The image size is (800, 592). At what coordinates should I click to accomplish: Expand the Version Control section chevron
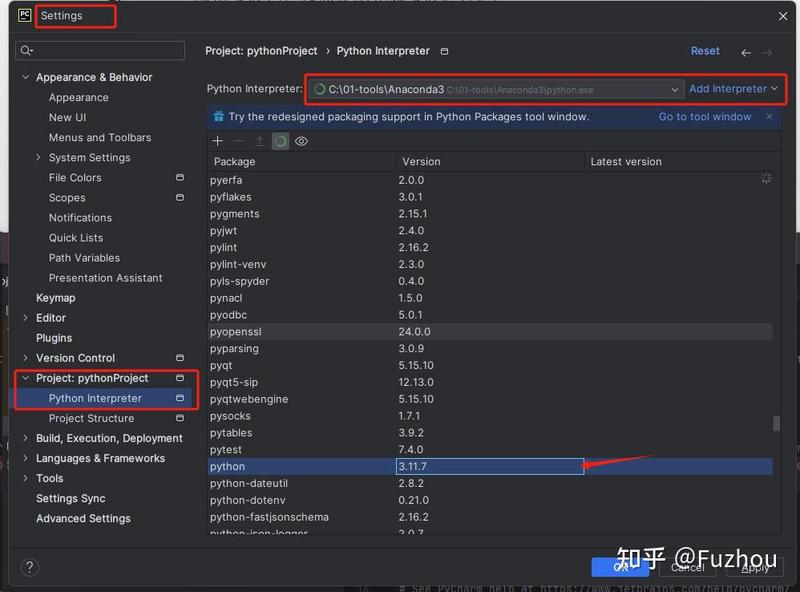[x=25, y=358]
